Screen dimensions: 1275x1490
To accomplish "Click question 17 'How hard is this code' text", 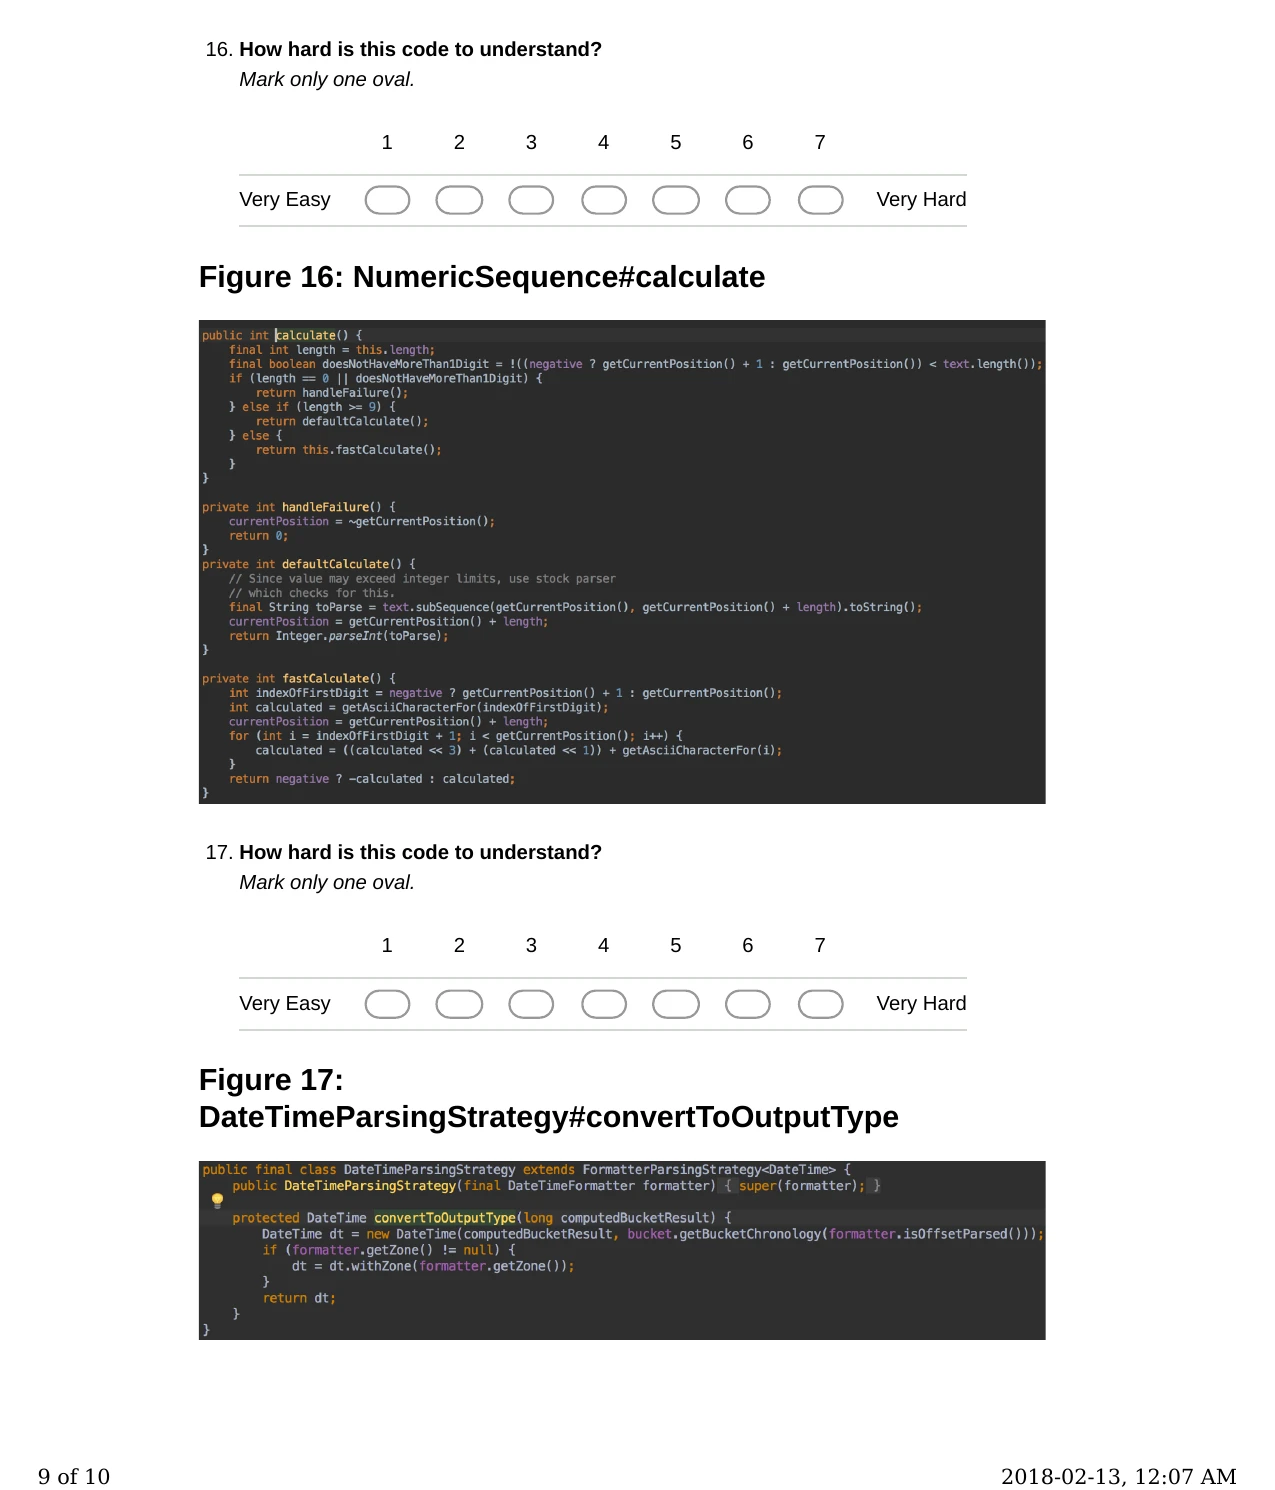I will 420,852.
